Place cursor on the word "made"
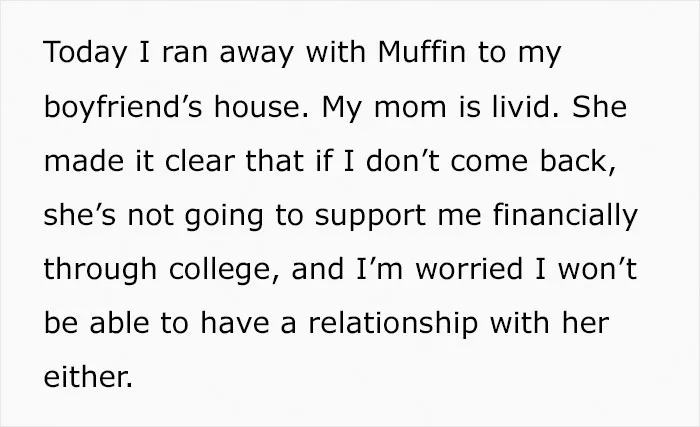This screenshot has height=427, width=700. tap(83, 160)
